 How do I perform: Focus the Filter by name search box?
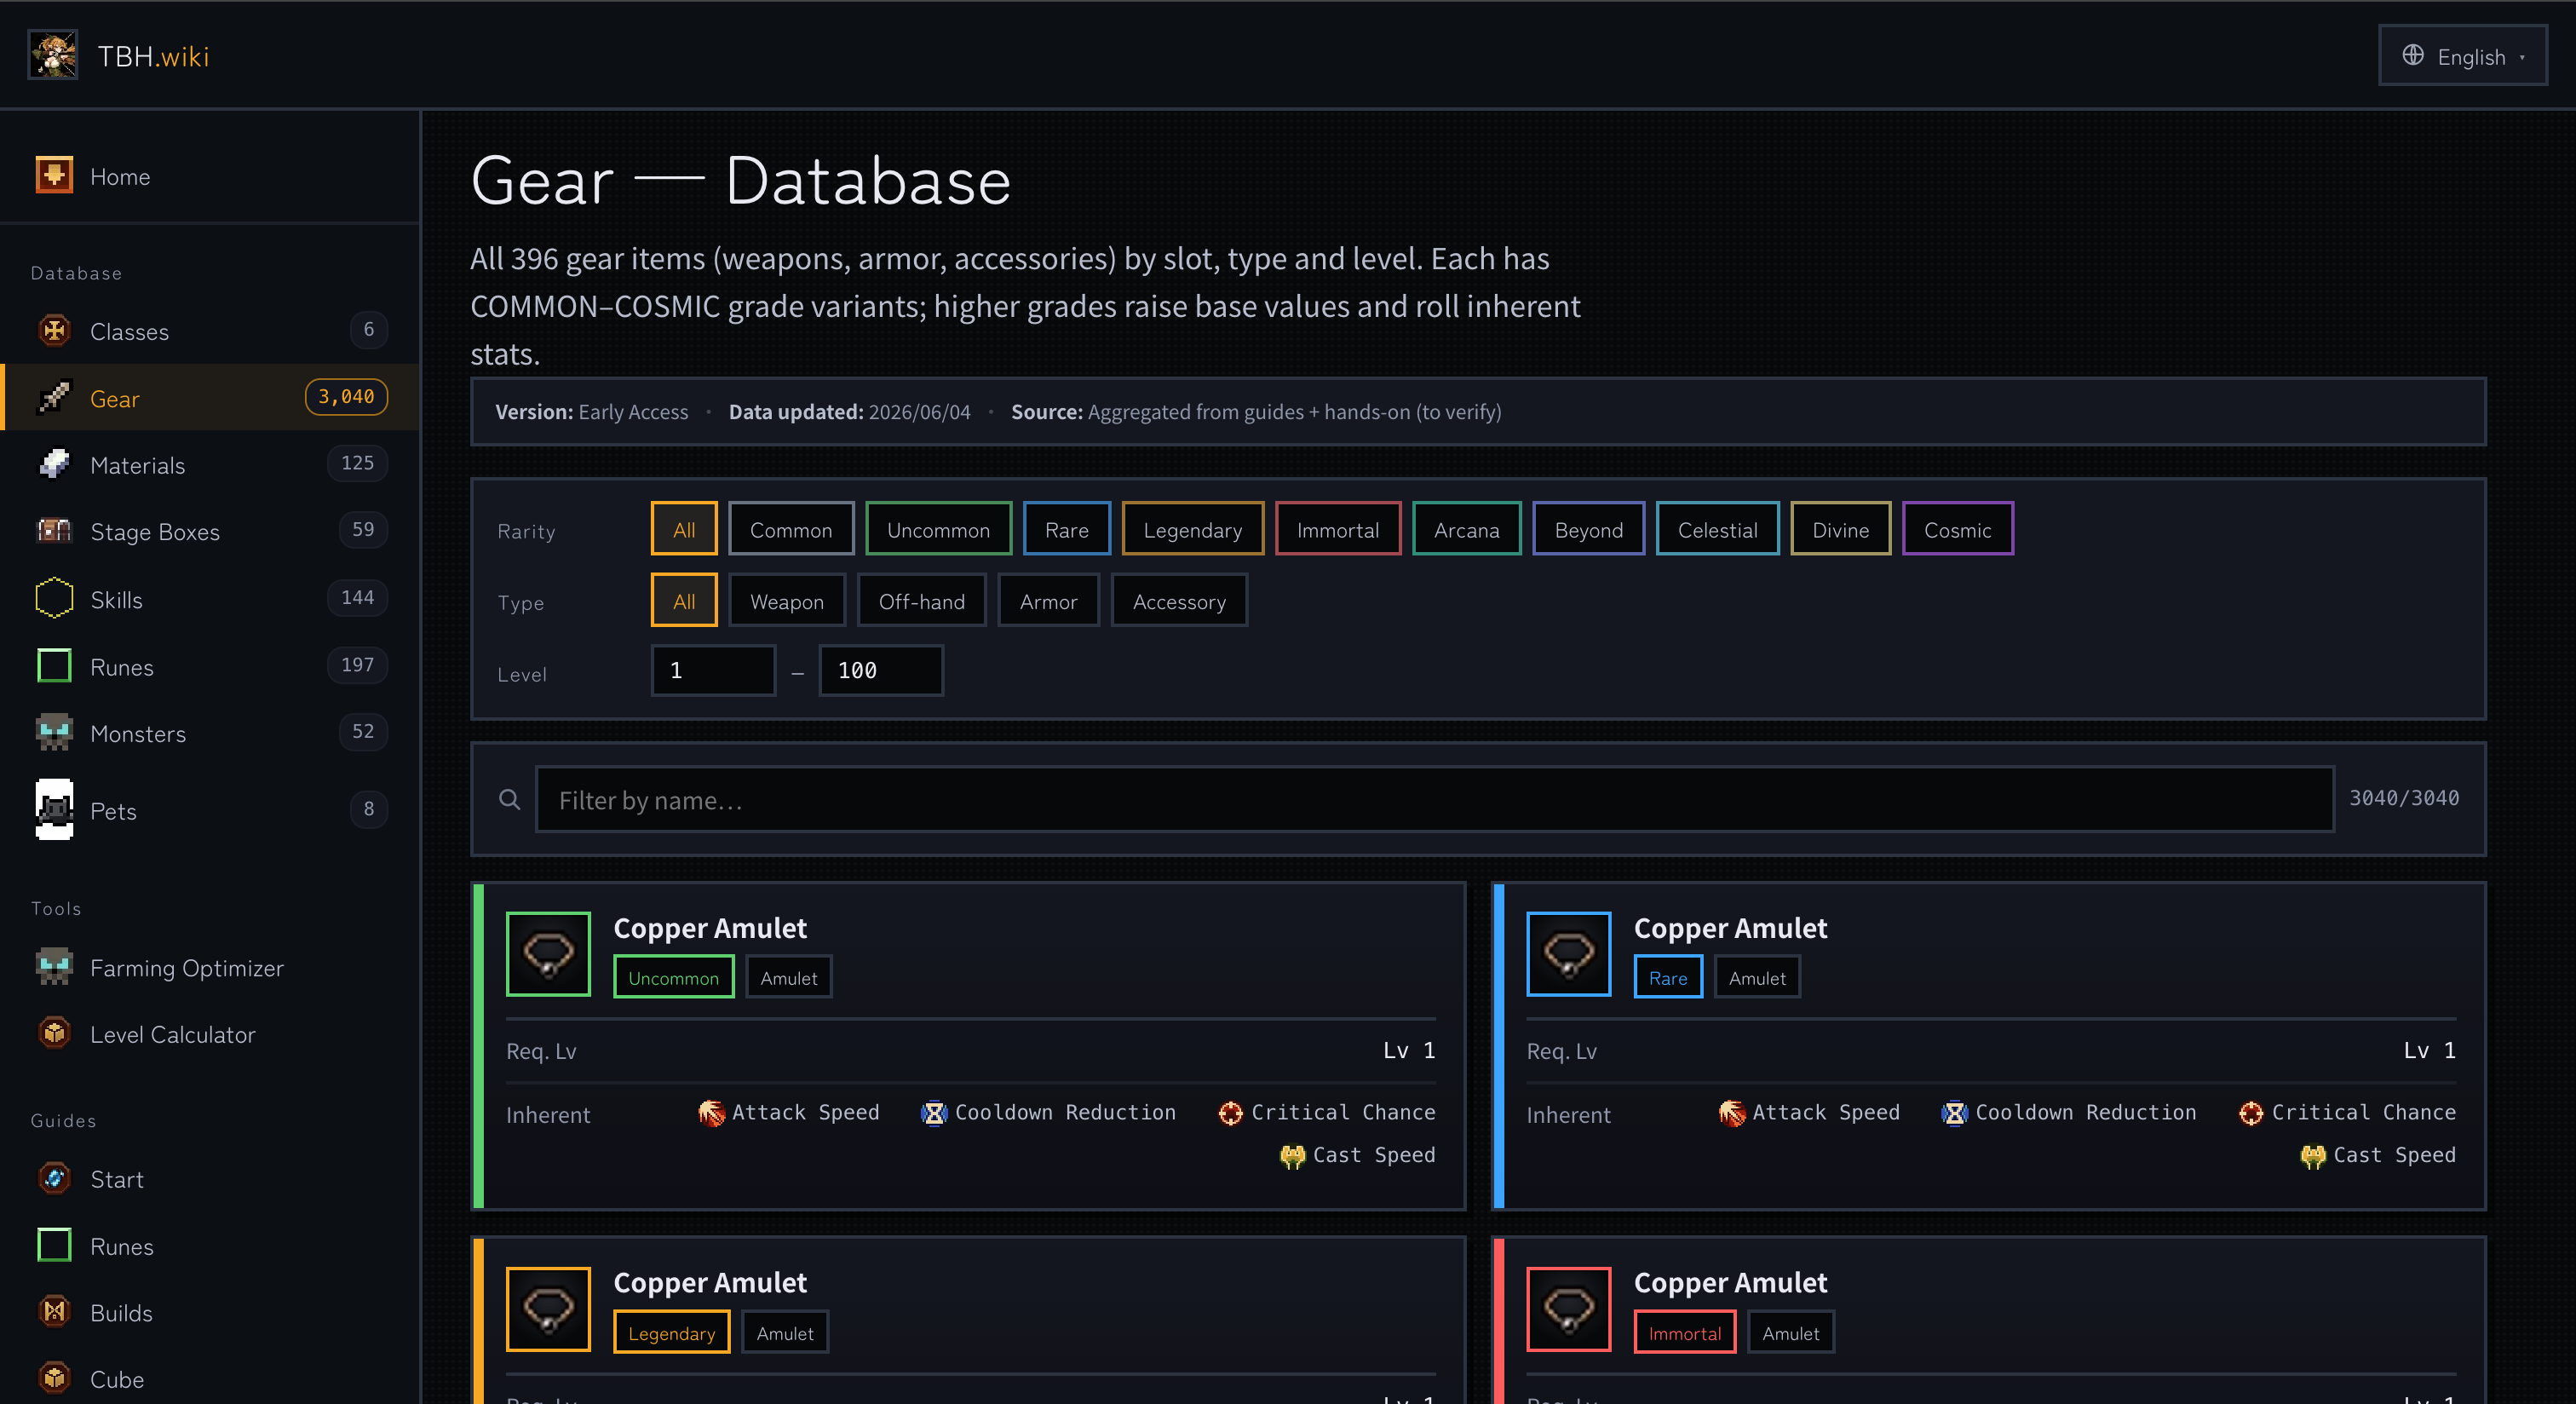coord(1434,799)
